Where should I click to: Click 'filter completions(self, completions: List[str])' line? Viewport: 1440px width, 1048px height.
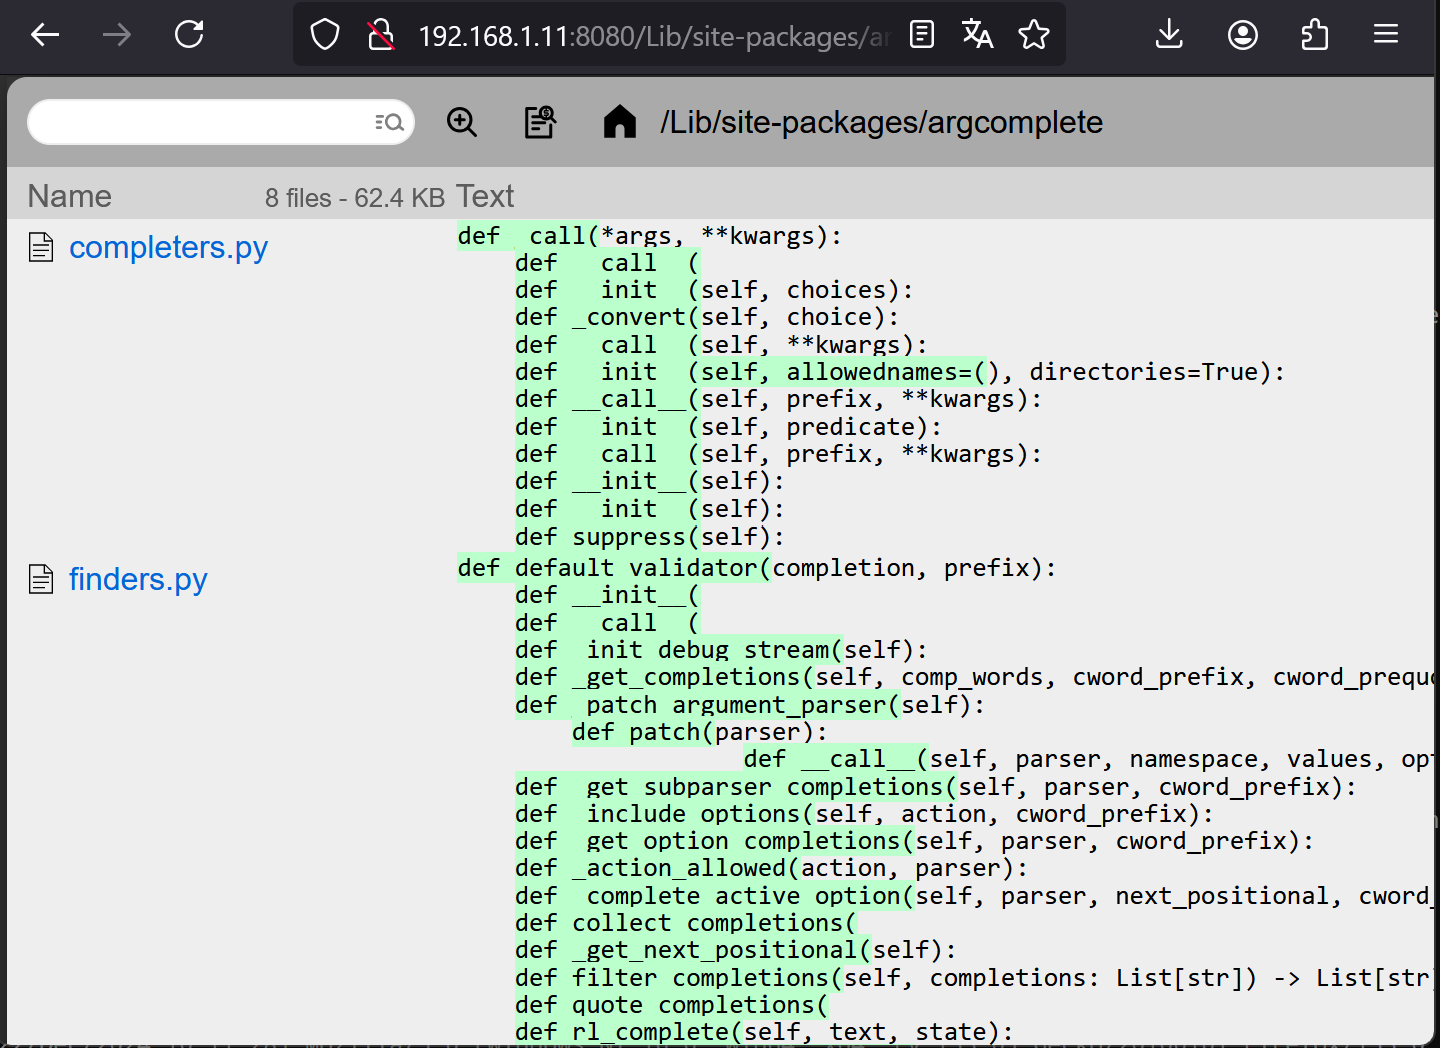975,978
